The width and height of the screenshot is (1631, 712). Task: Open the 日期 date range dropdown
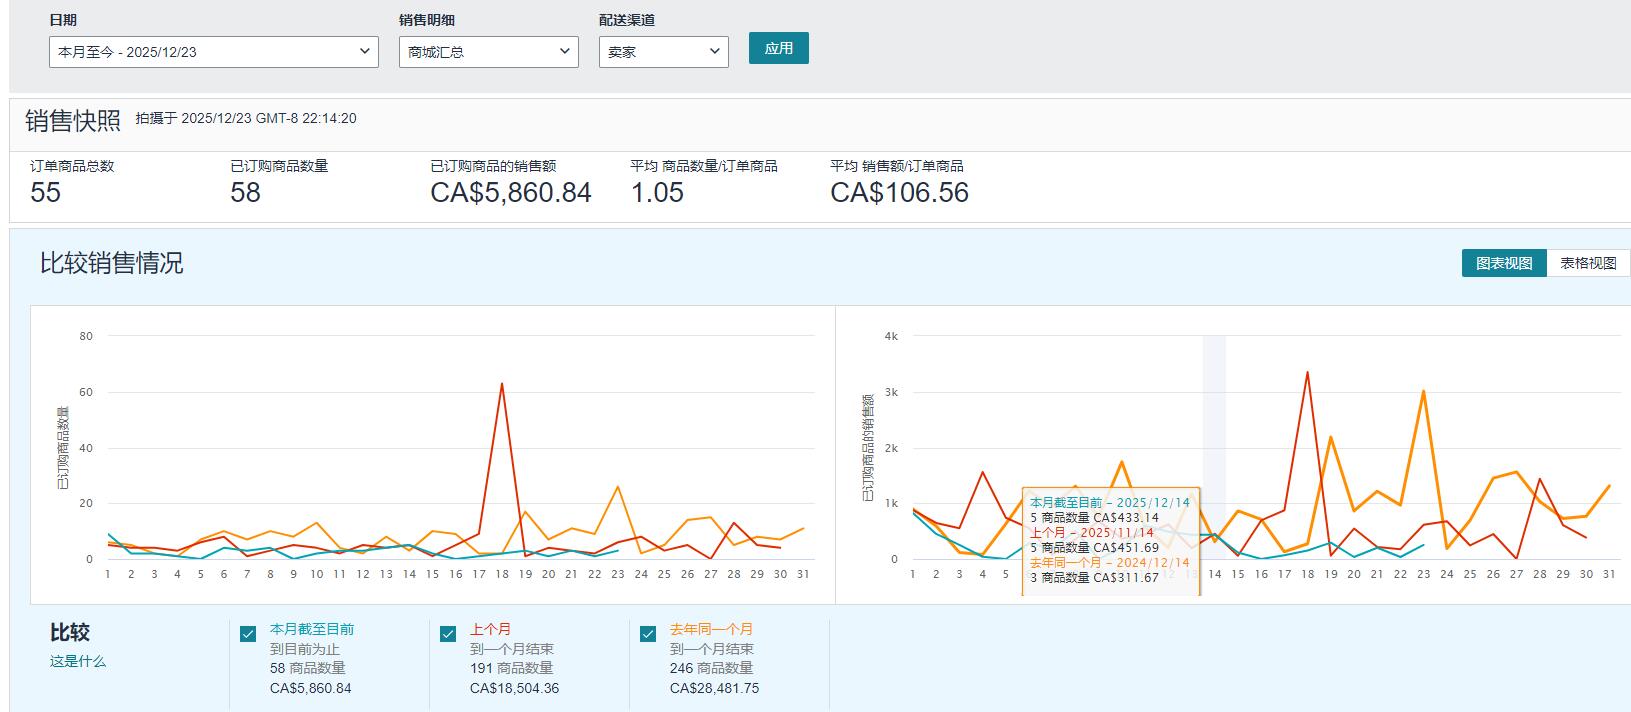[213, 52]
